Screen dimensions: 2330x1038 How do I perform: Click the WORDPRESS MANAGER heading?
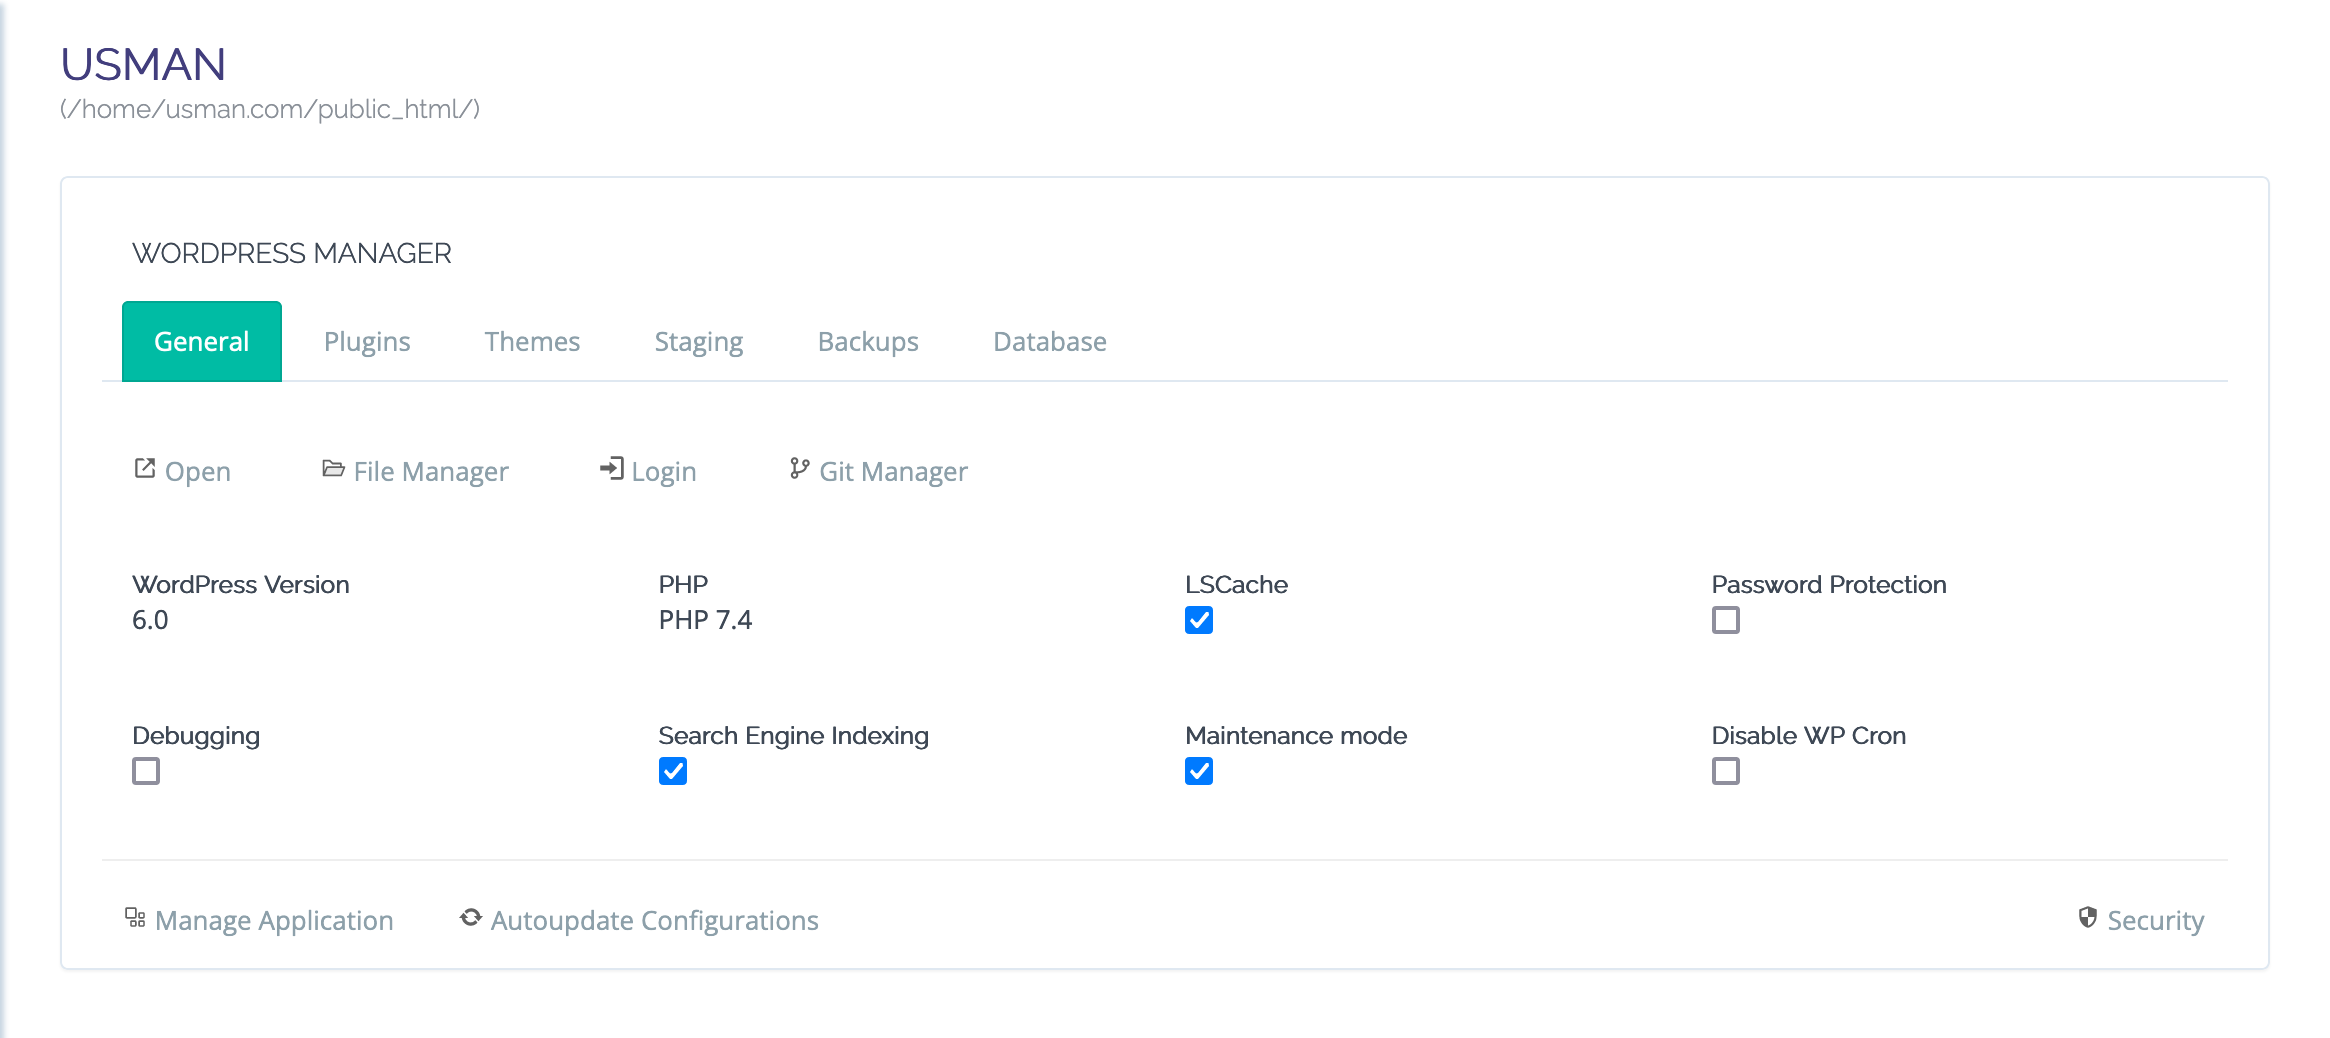coord(292,253)
